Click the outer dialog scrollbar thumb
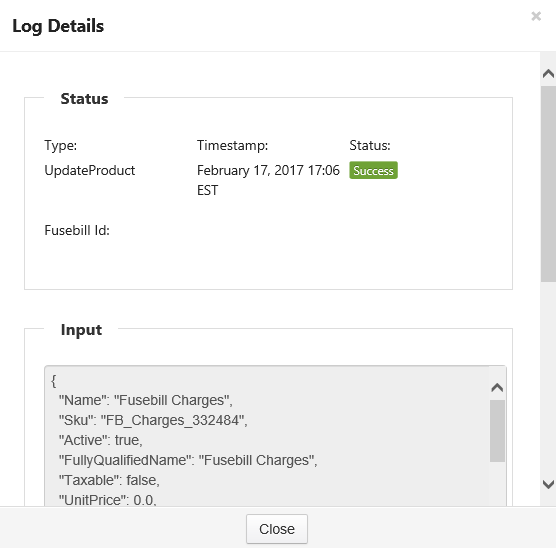Screen dimensions: 556x548 pos(548,184)
